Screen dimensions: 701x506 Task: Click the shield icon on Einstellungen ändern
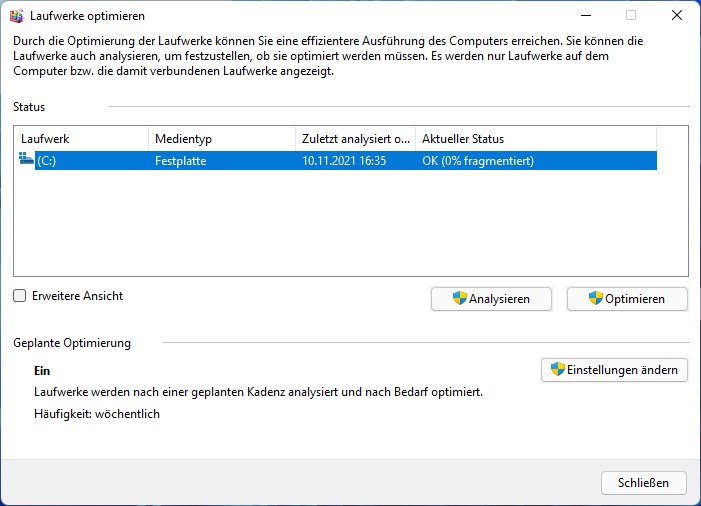click(558, 370)
